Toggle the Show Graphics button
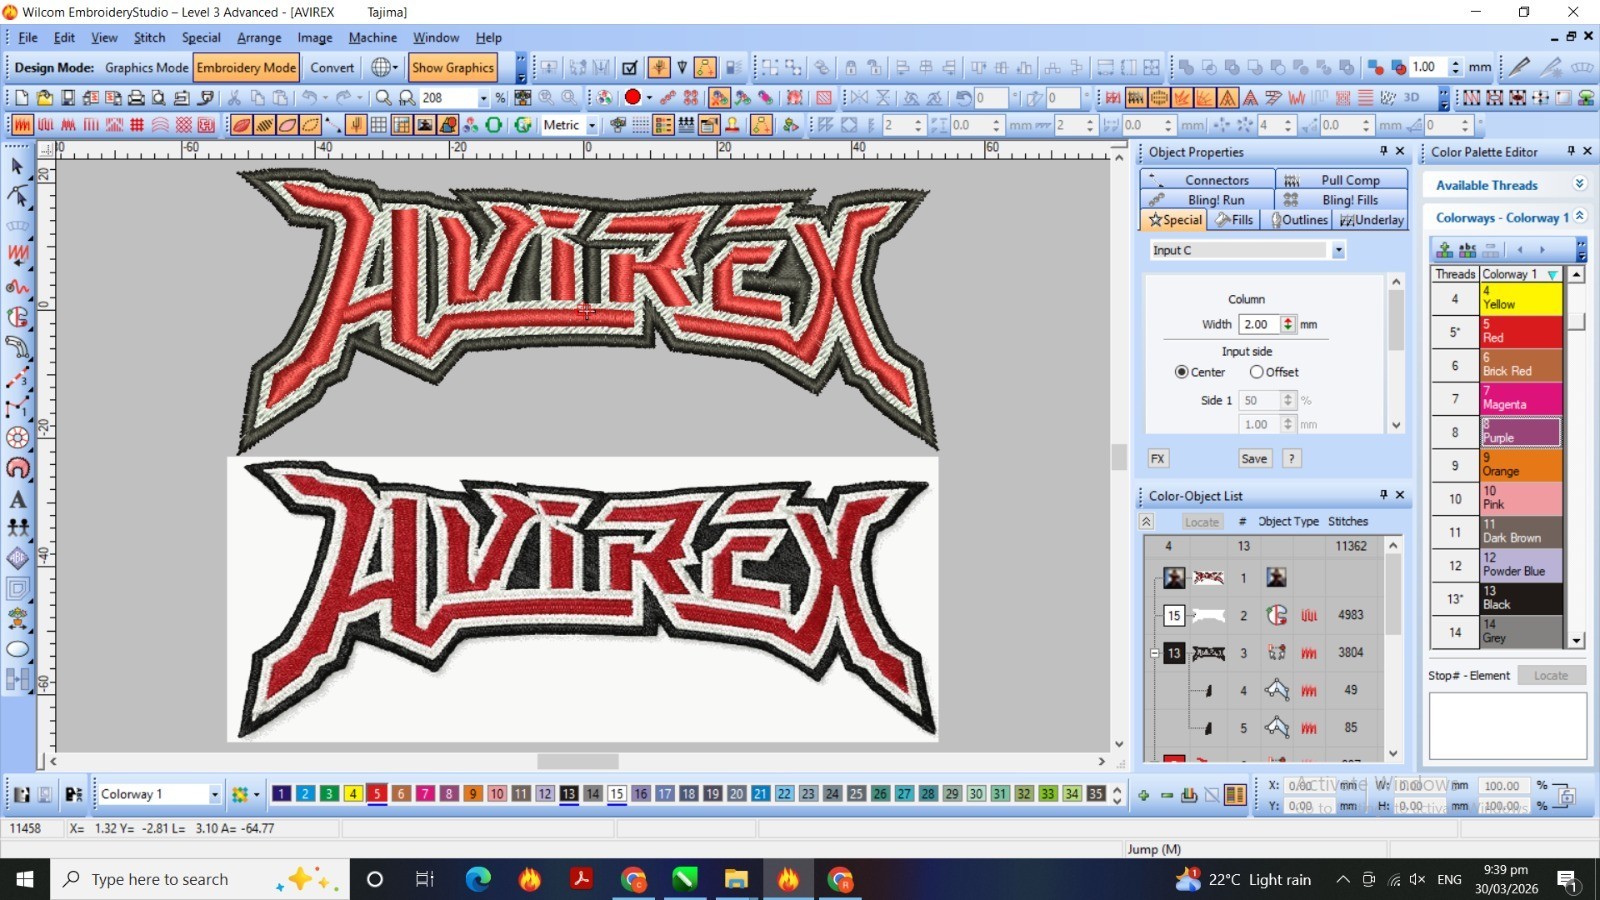 (x=453, y=67)
